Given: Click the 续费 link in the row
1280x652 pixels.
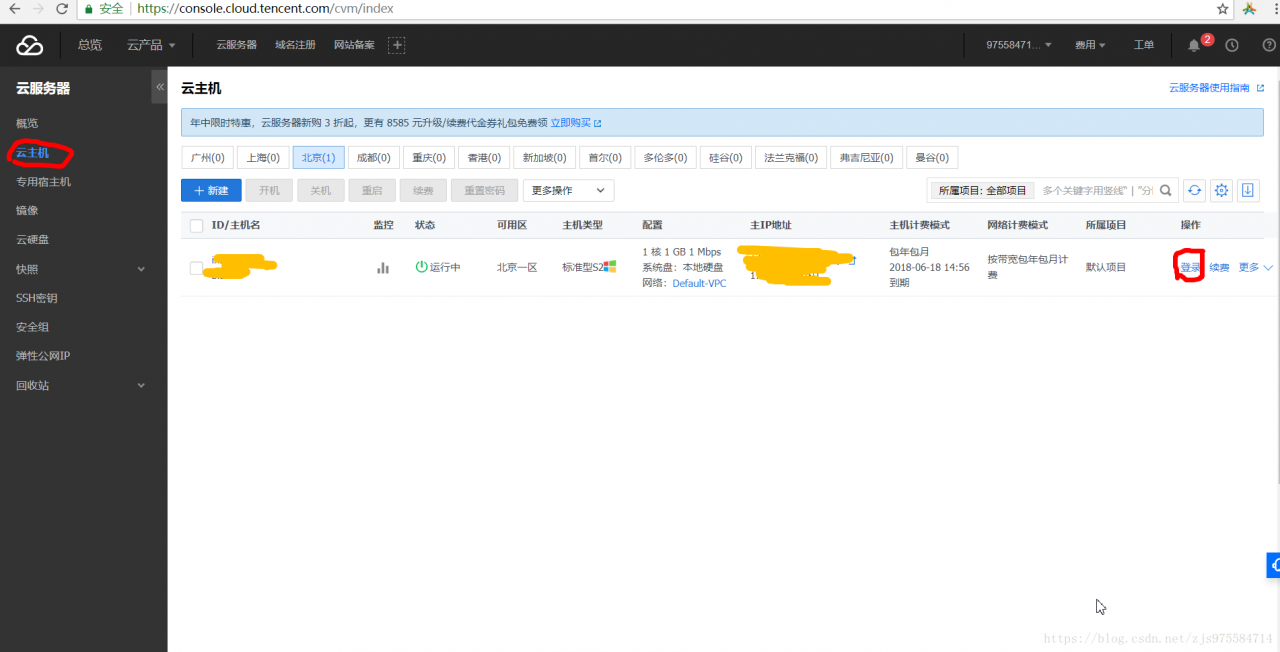Looking at the screenshot, I should tap(1219, 267).
